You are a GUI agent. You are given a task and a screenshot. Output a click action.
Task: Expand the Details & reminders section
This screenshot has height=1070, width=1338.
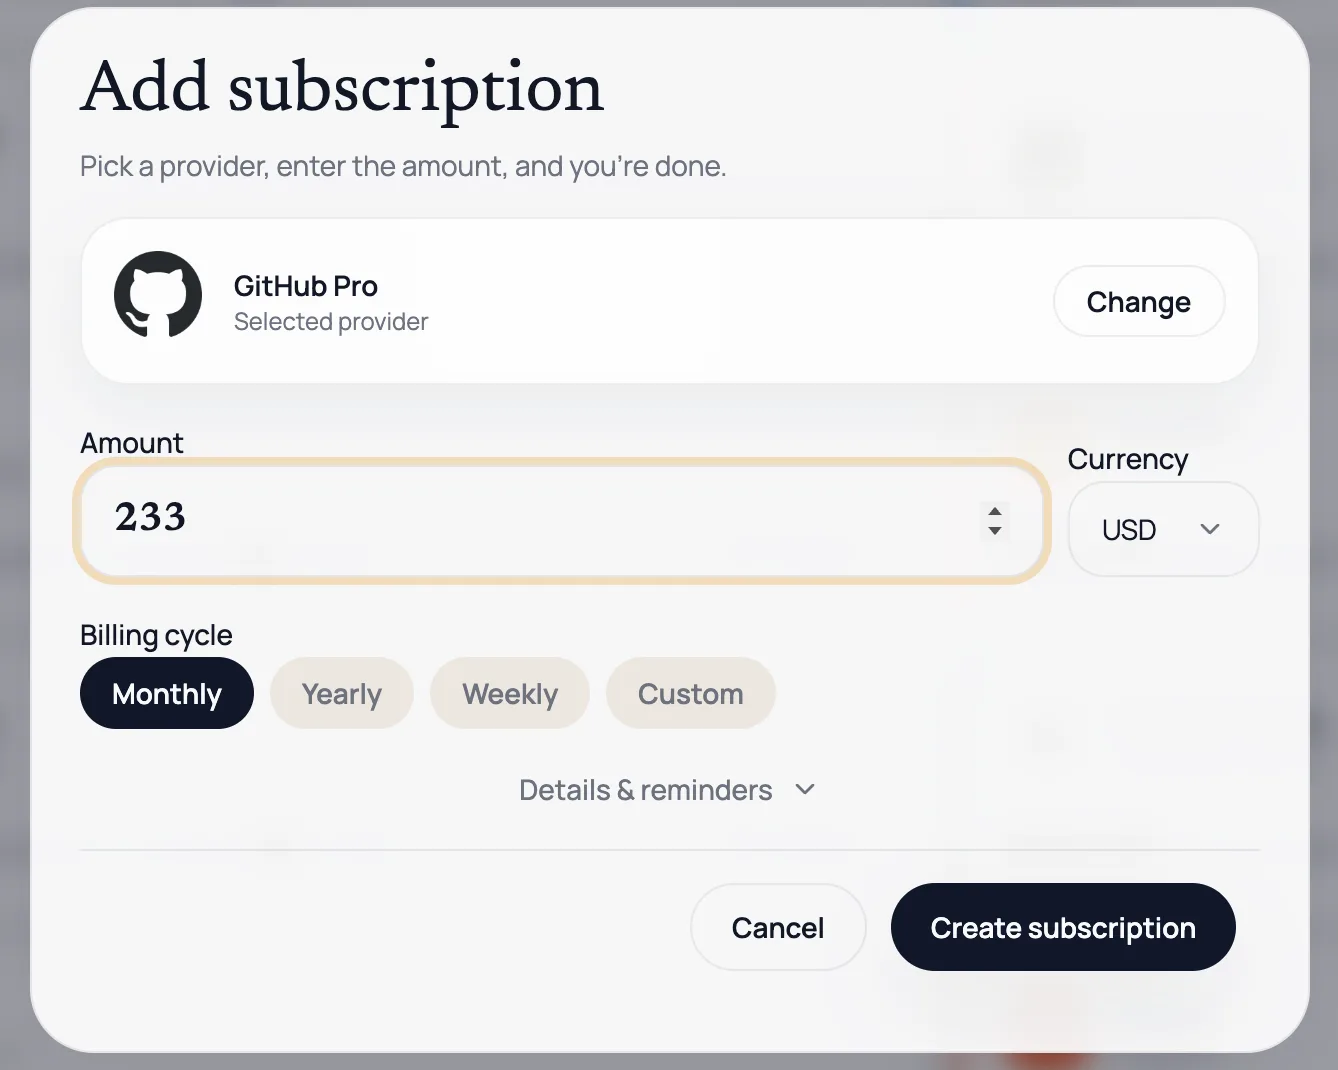coord(645,789)
